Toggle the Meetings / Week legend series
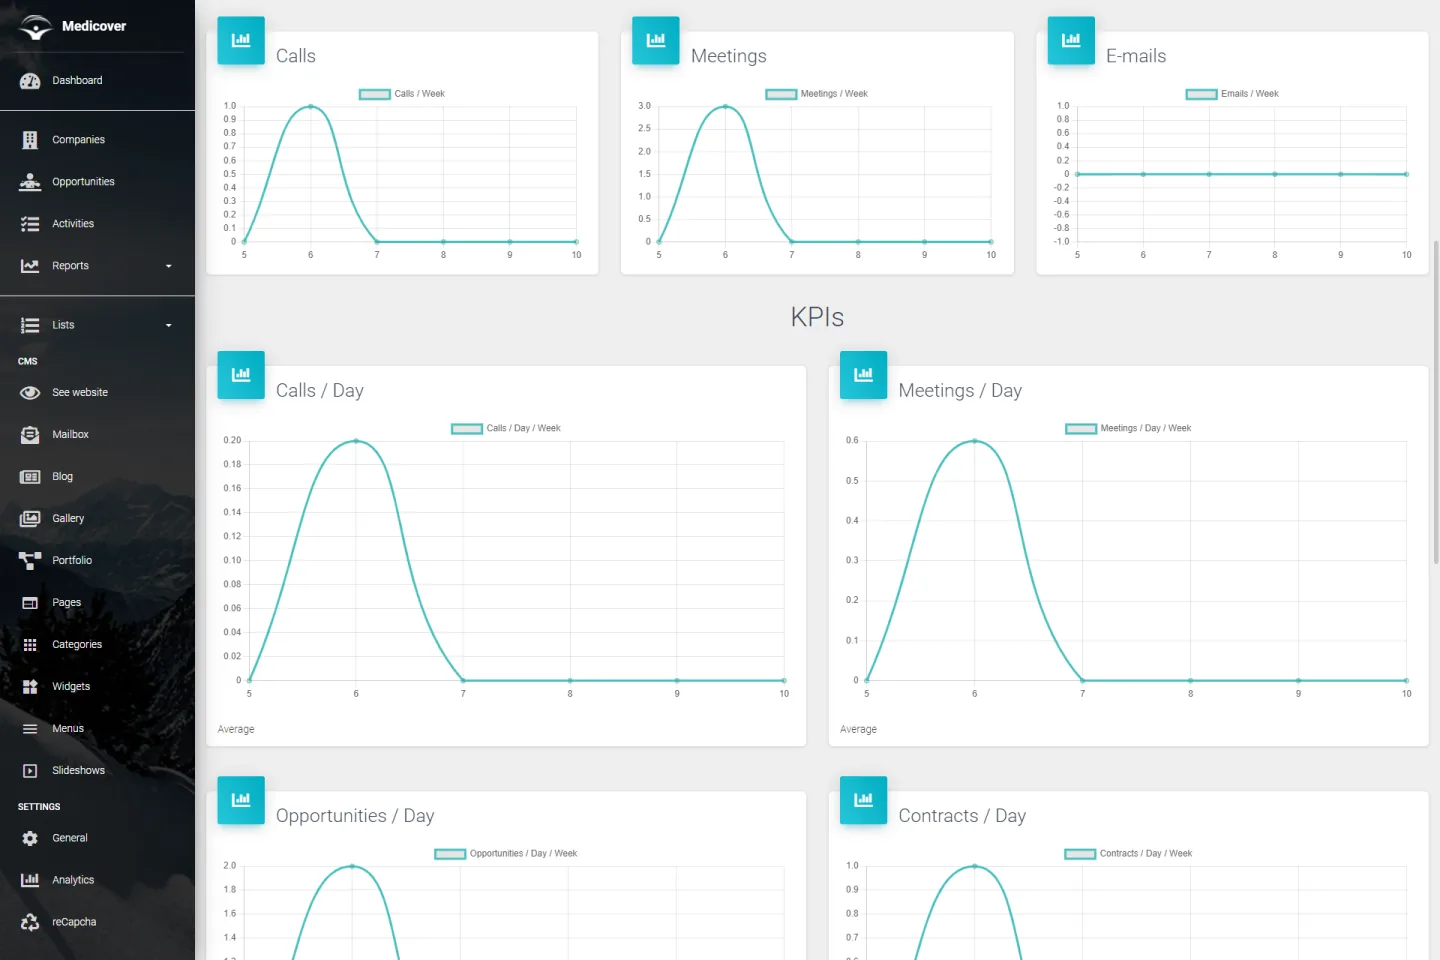The image size is (1440, 960). point(817,94)
